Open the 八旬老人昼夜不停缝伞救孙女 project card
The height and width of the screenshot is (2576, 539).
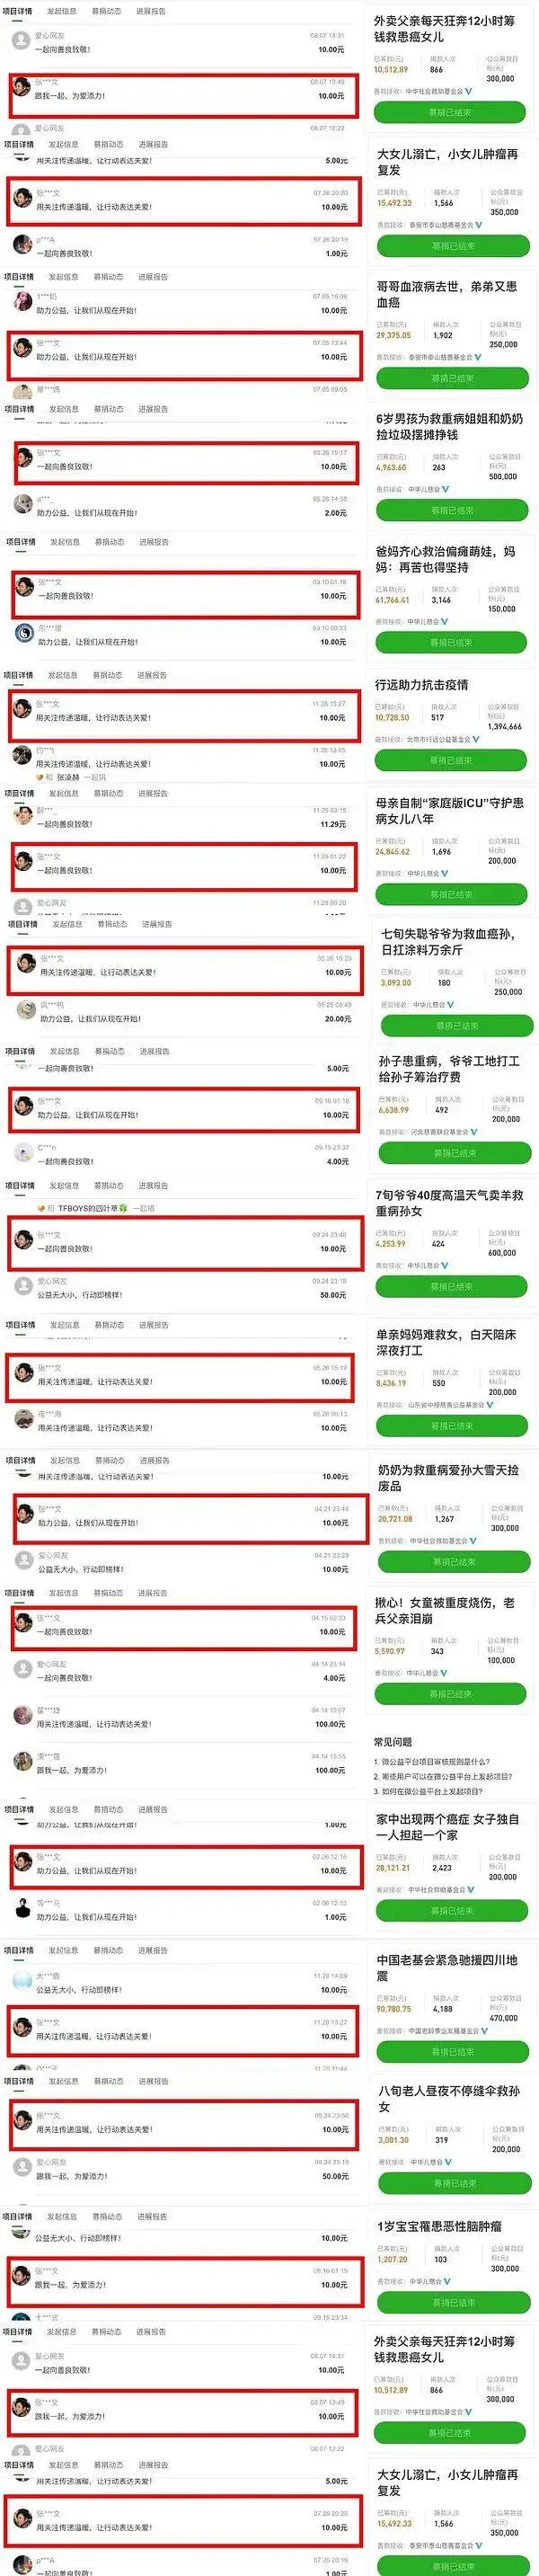452,2138
